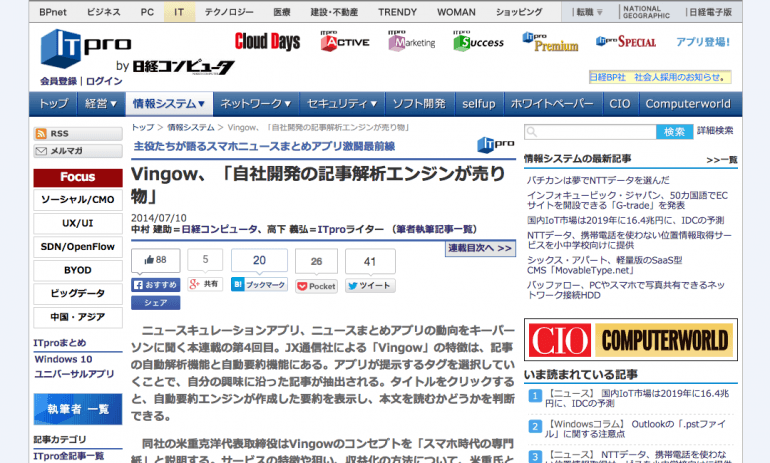Open the BYOD sidebar button
This screenshot has width=770, height=463.
(78, 271)
